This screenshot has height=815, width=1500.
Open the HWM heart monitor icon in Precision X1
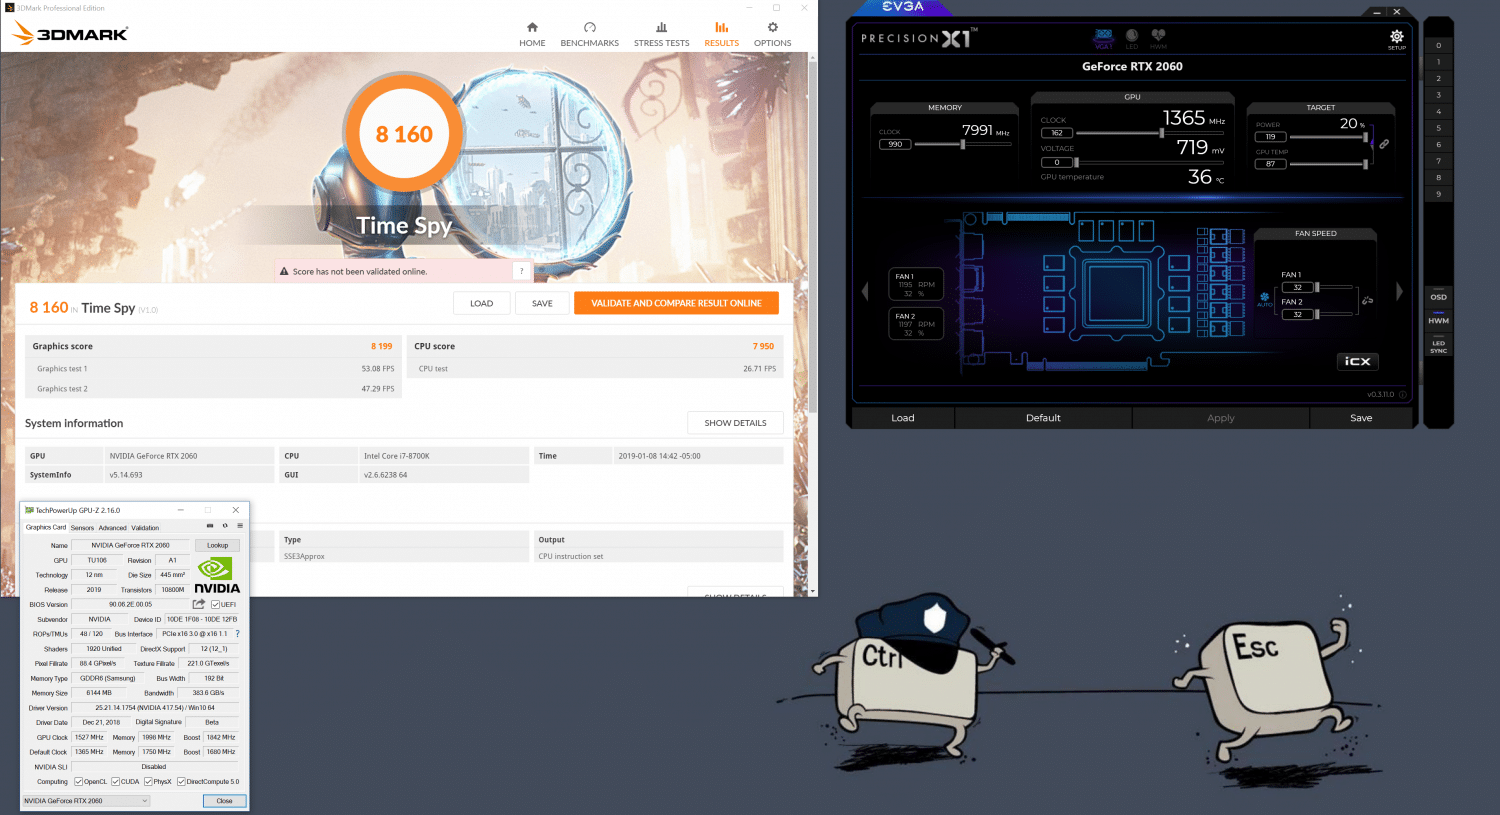1158,39
